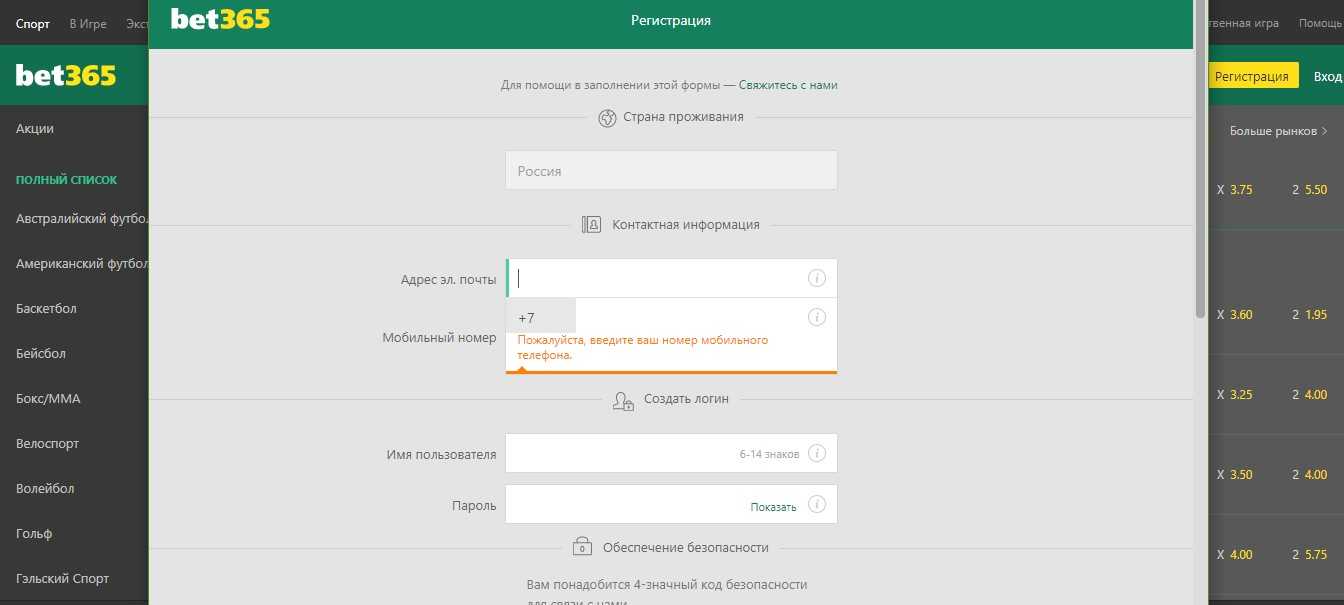
Task: Click the globe icon beside Страна проживания
Action: [607, 118]
